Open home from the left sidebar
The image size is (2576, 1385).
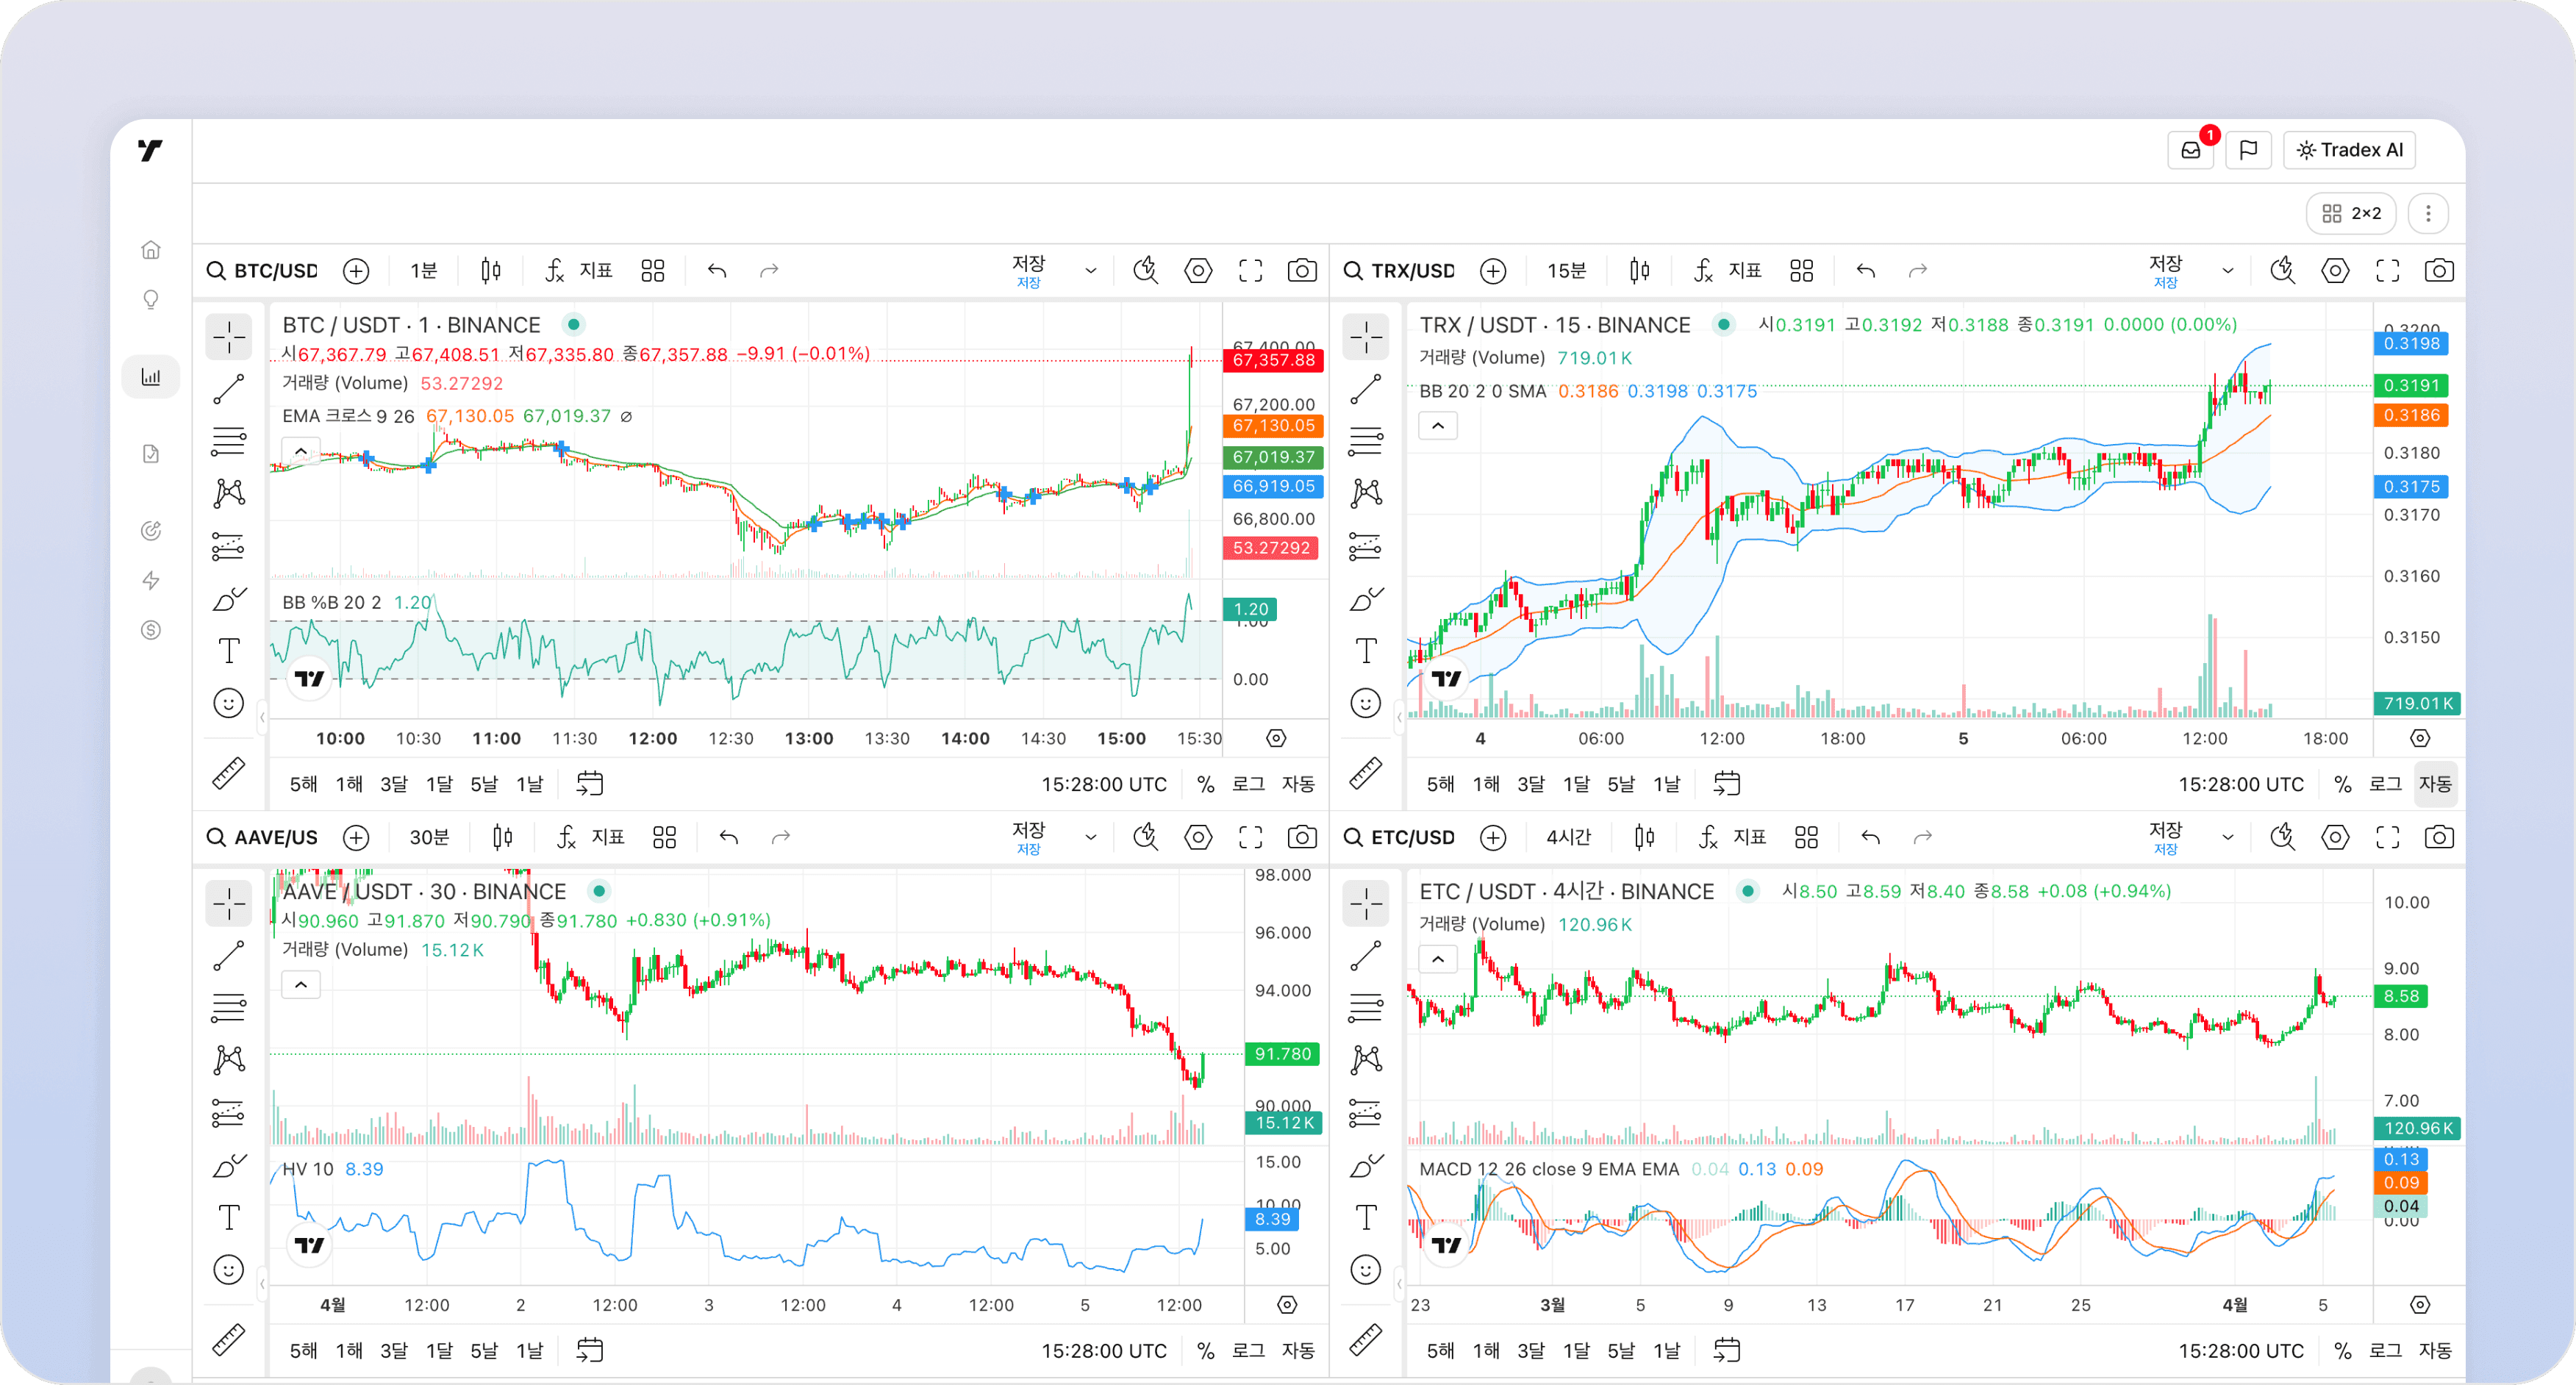point(151,249)
